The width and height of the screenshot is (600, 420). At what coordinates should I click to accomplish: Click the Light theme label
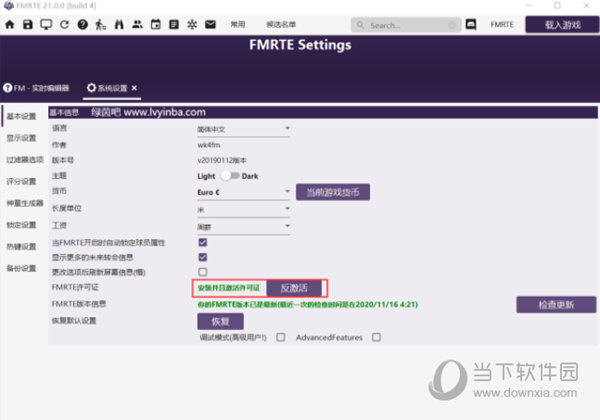point(206,176)
